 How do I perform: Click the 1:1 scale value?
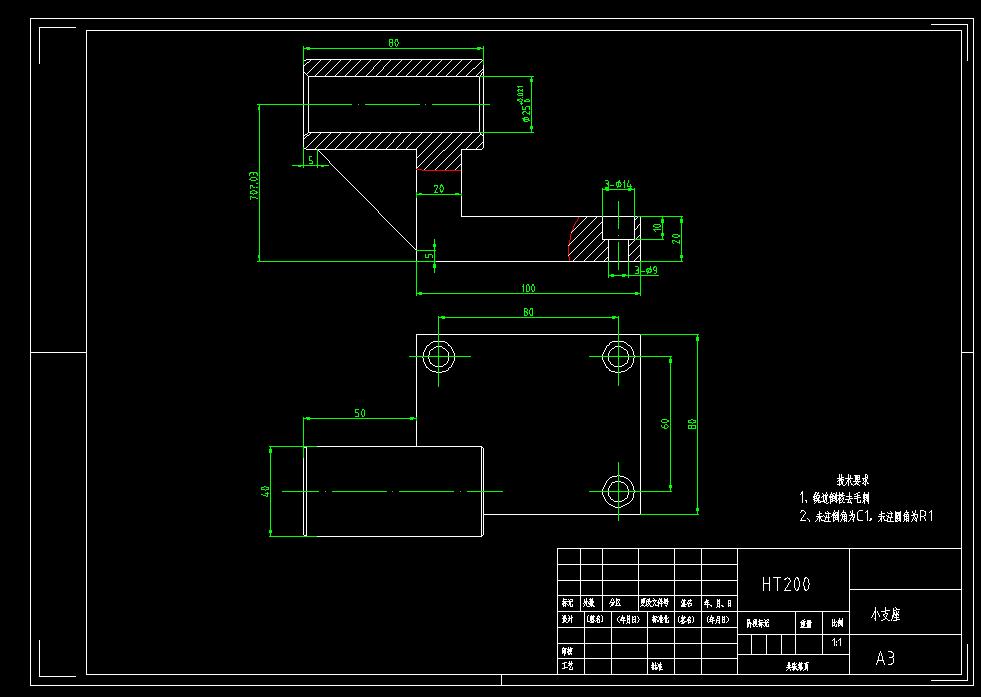pos(836,643)
